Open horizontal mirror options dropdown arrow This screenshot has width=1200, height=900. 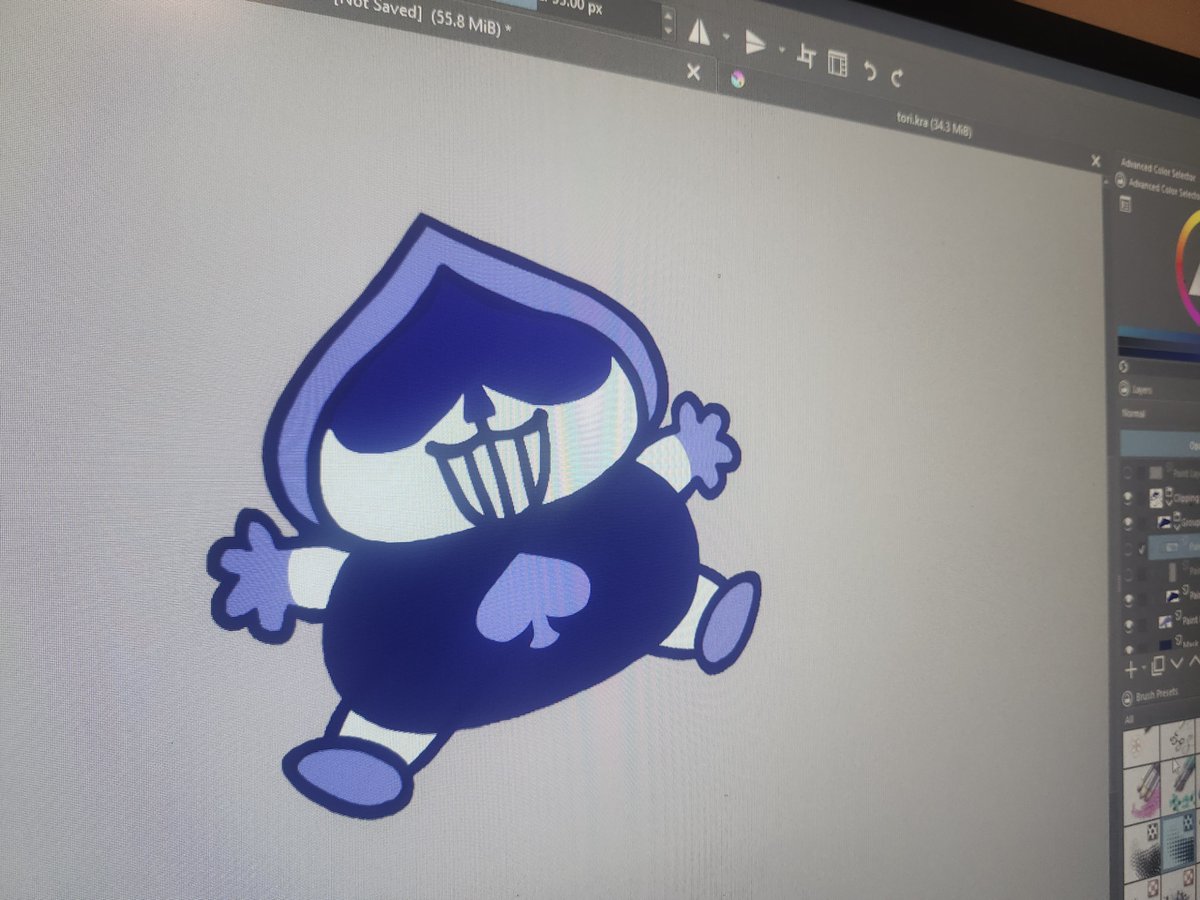coord(726,36)
